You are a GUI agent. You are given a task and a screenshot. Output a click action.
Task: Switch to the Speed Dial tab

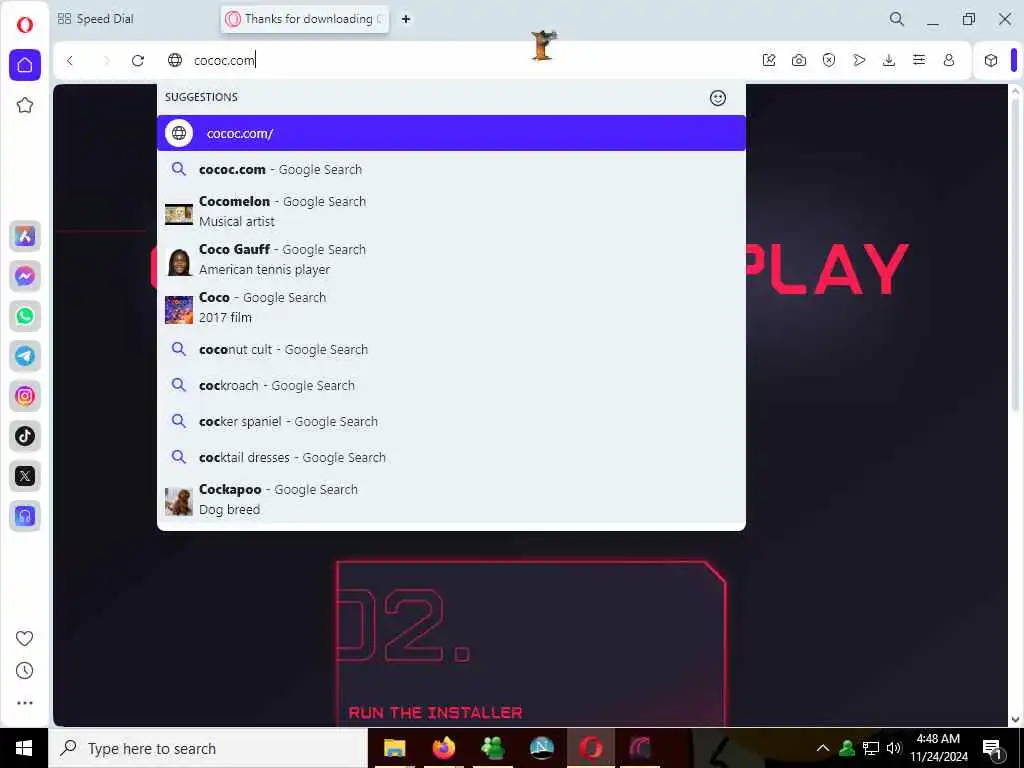(95, 19)
